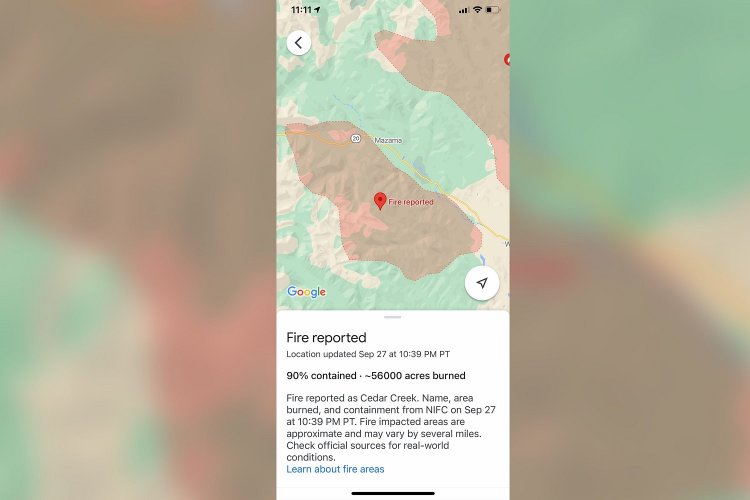
Task: Tap the back arrow button
Action: point(299,43)
